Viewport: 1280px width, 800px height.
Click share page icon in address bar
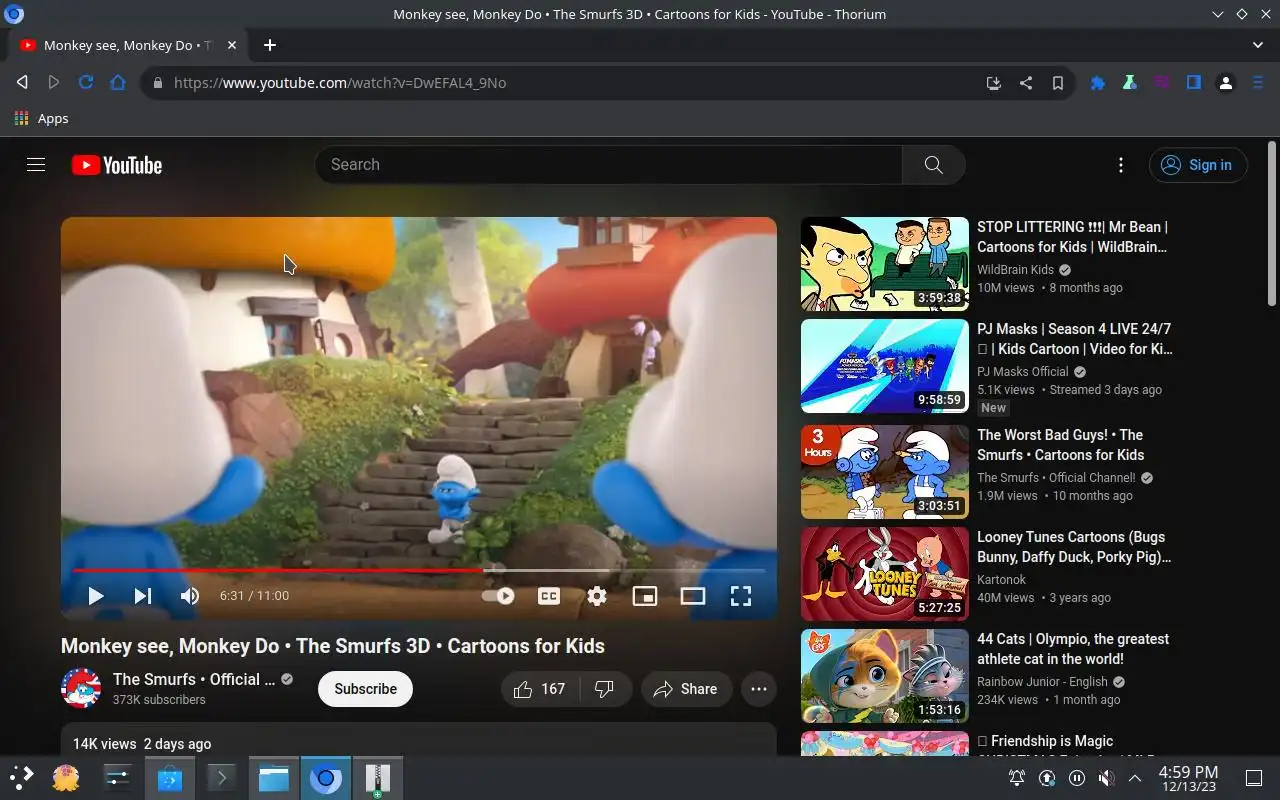pyautogui.click(x=1026, y=83)
